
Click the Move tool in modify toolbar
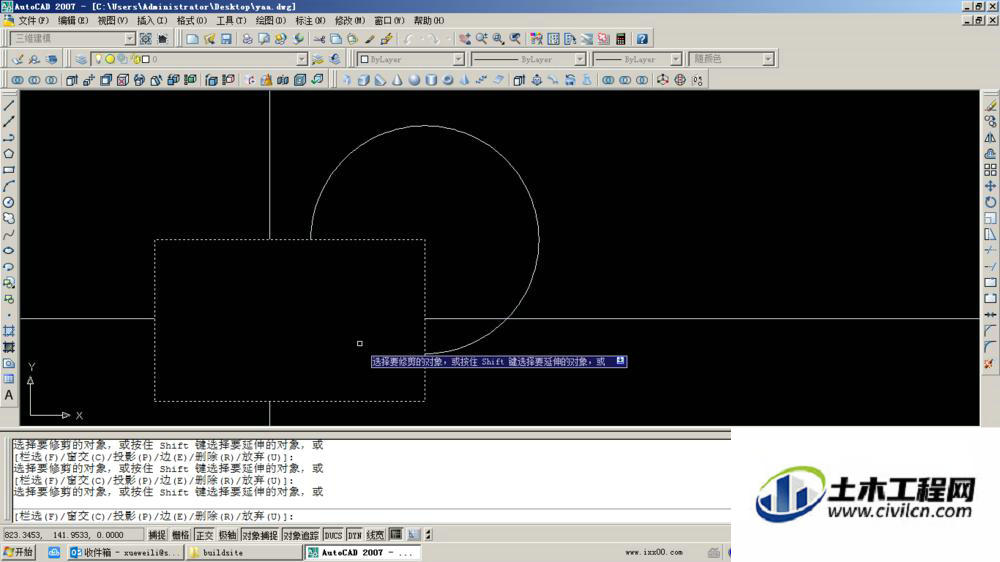(x=990, y=186)
